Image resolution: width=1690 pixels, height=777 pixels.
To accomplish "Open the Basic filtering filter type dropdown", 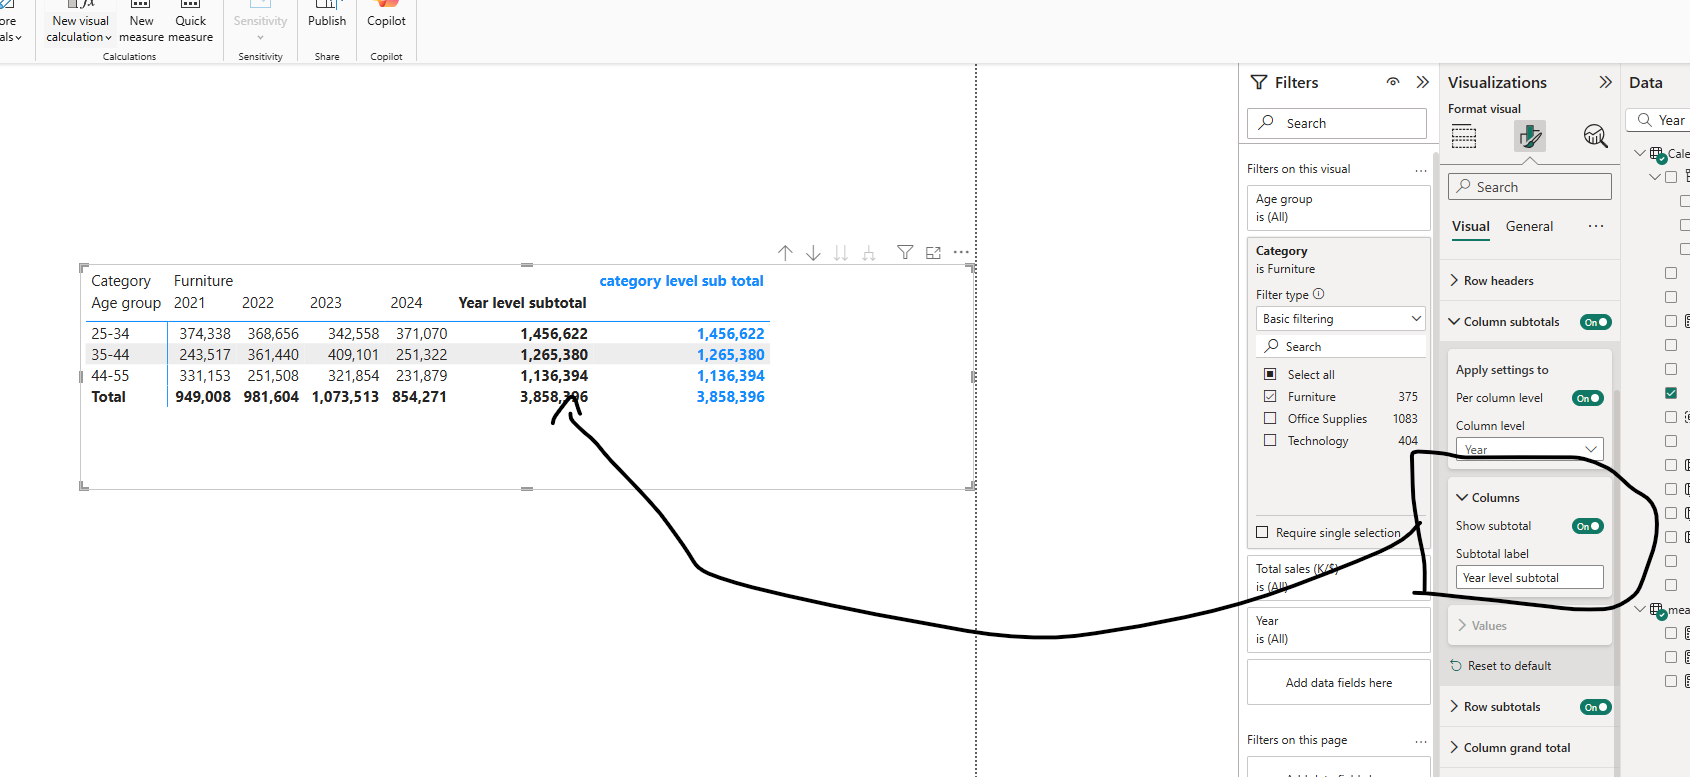I will click(1341, 318).
